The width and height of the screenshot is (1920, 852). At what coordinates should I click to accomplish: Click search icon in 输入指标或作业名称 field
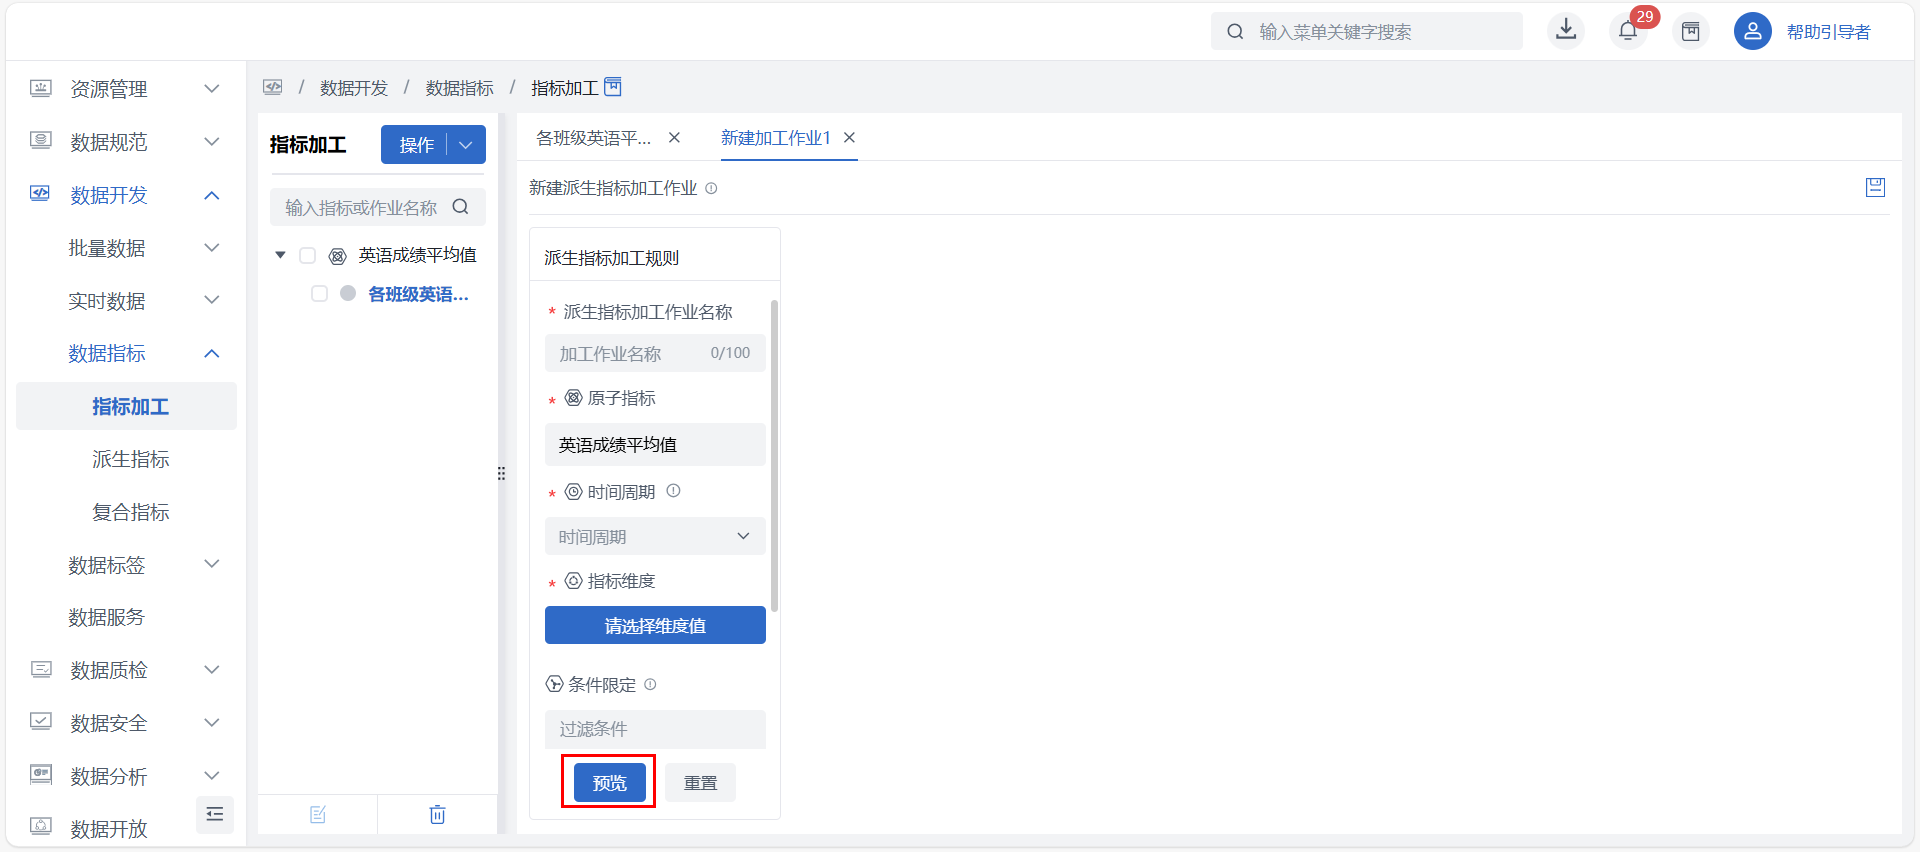[x=460, y=207]
